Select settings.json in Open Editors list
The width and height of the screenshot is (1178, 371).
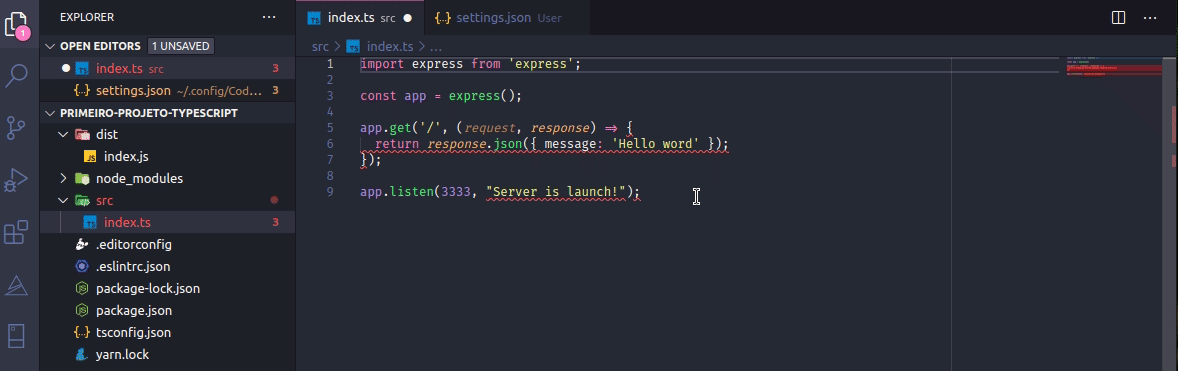point(168,90)
